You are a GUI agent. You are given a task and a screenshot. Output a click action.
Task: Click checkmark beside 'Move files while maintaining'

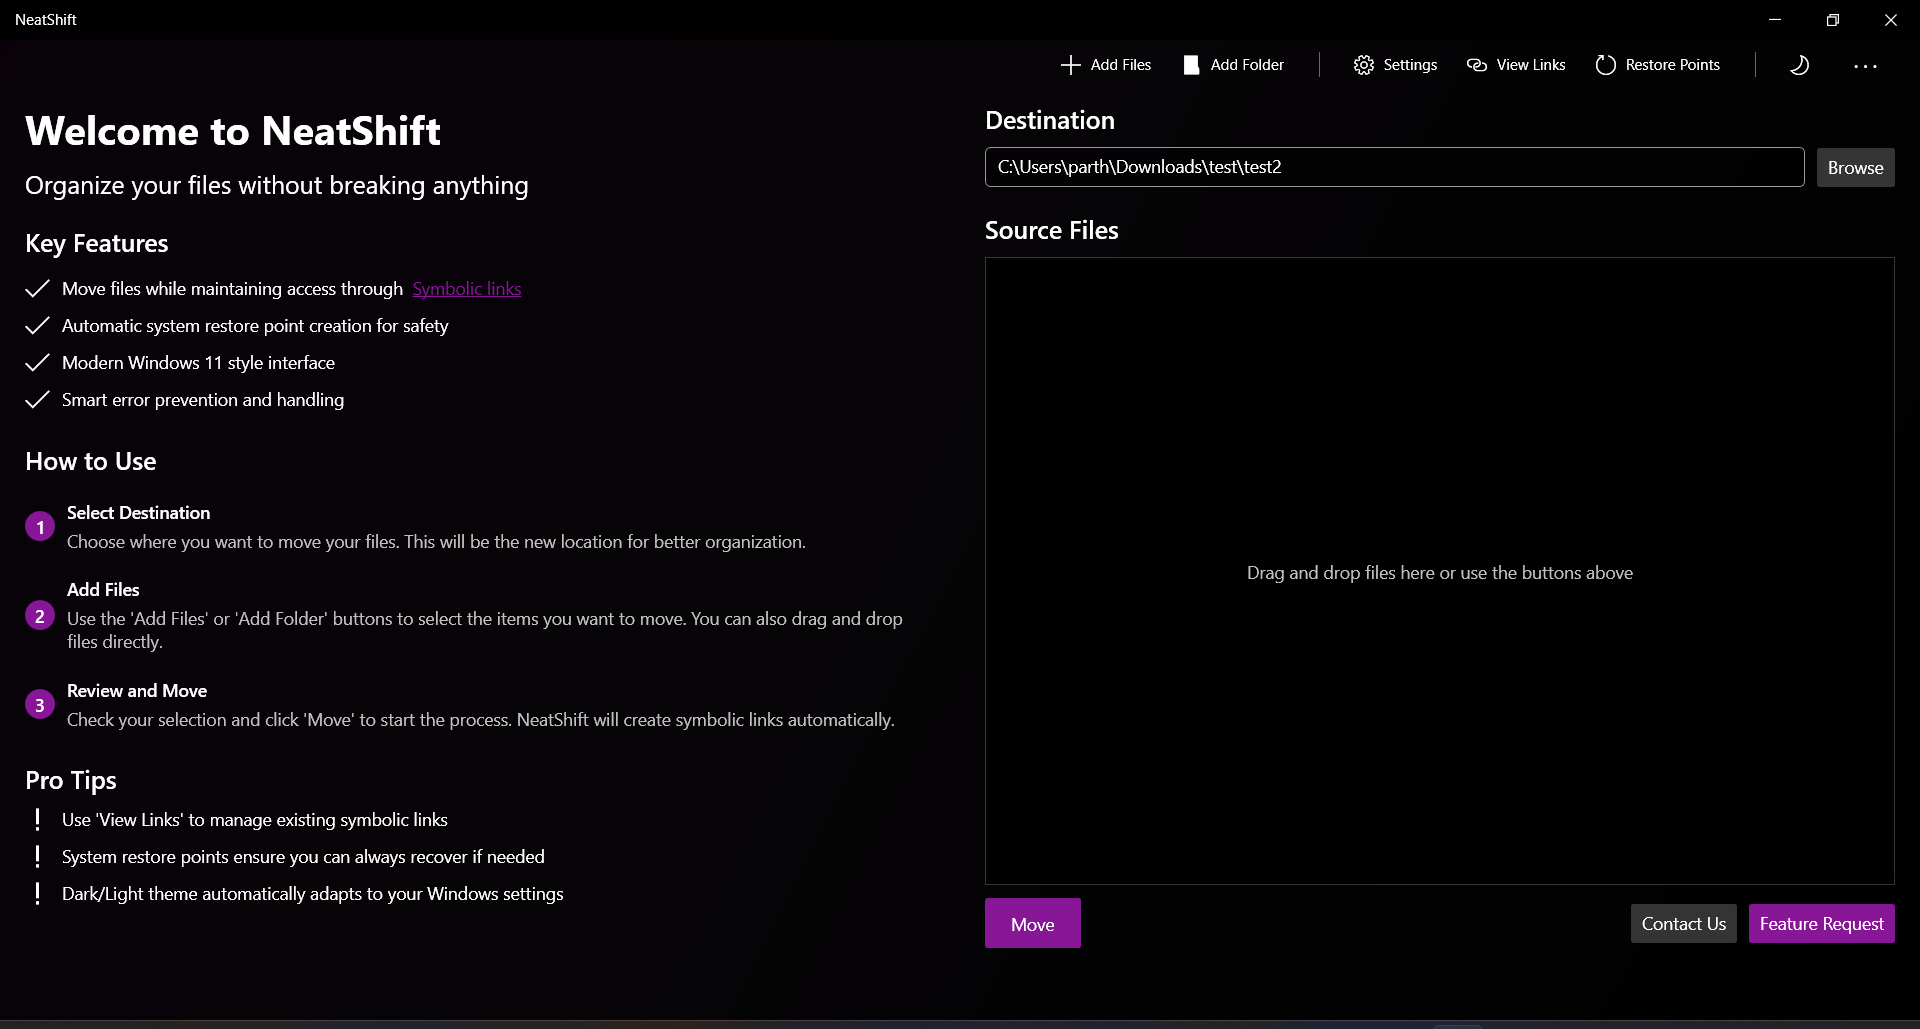click(x=37, y=289)
